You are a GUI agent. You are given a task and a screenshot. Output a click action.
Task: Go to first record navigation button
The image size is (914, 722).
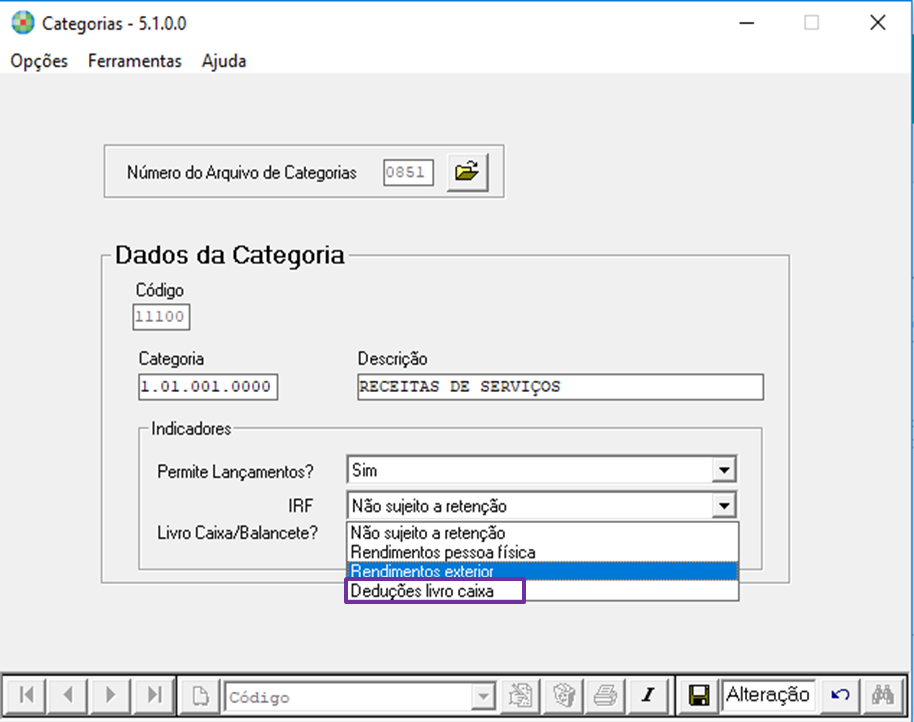[26, 695]
